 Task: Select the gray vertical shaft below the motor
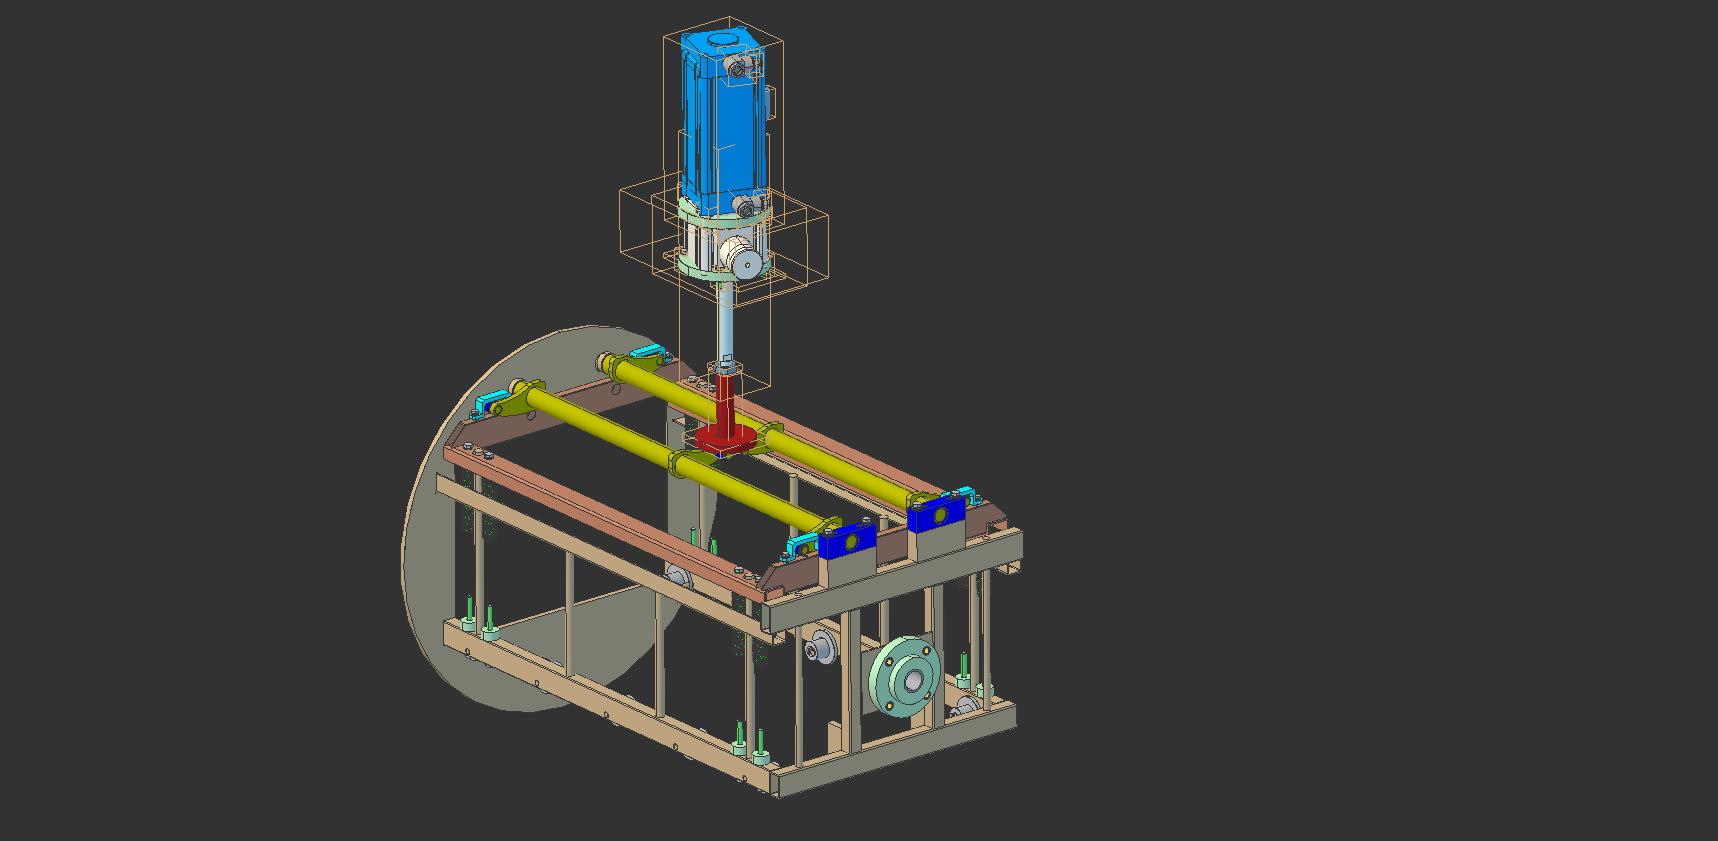pos(725,322)
